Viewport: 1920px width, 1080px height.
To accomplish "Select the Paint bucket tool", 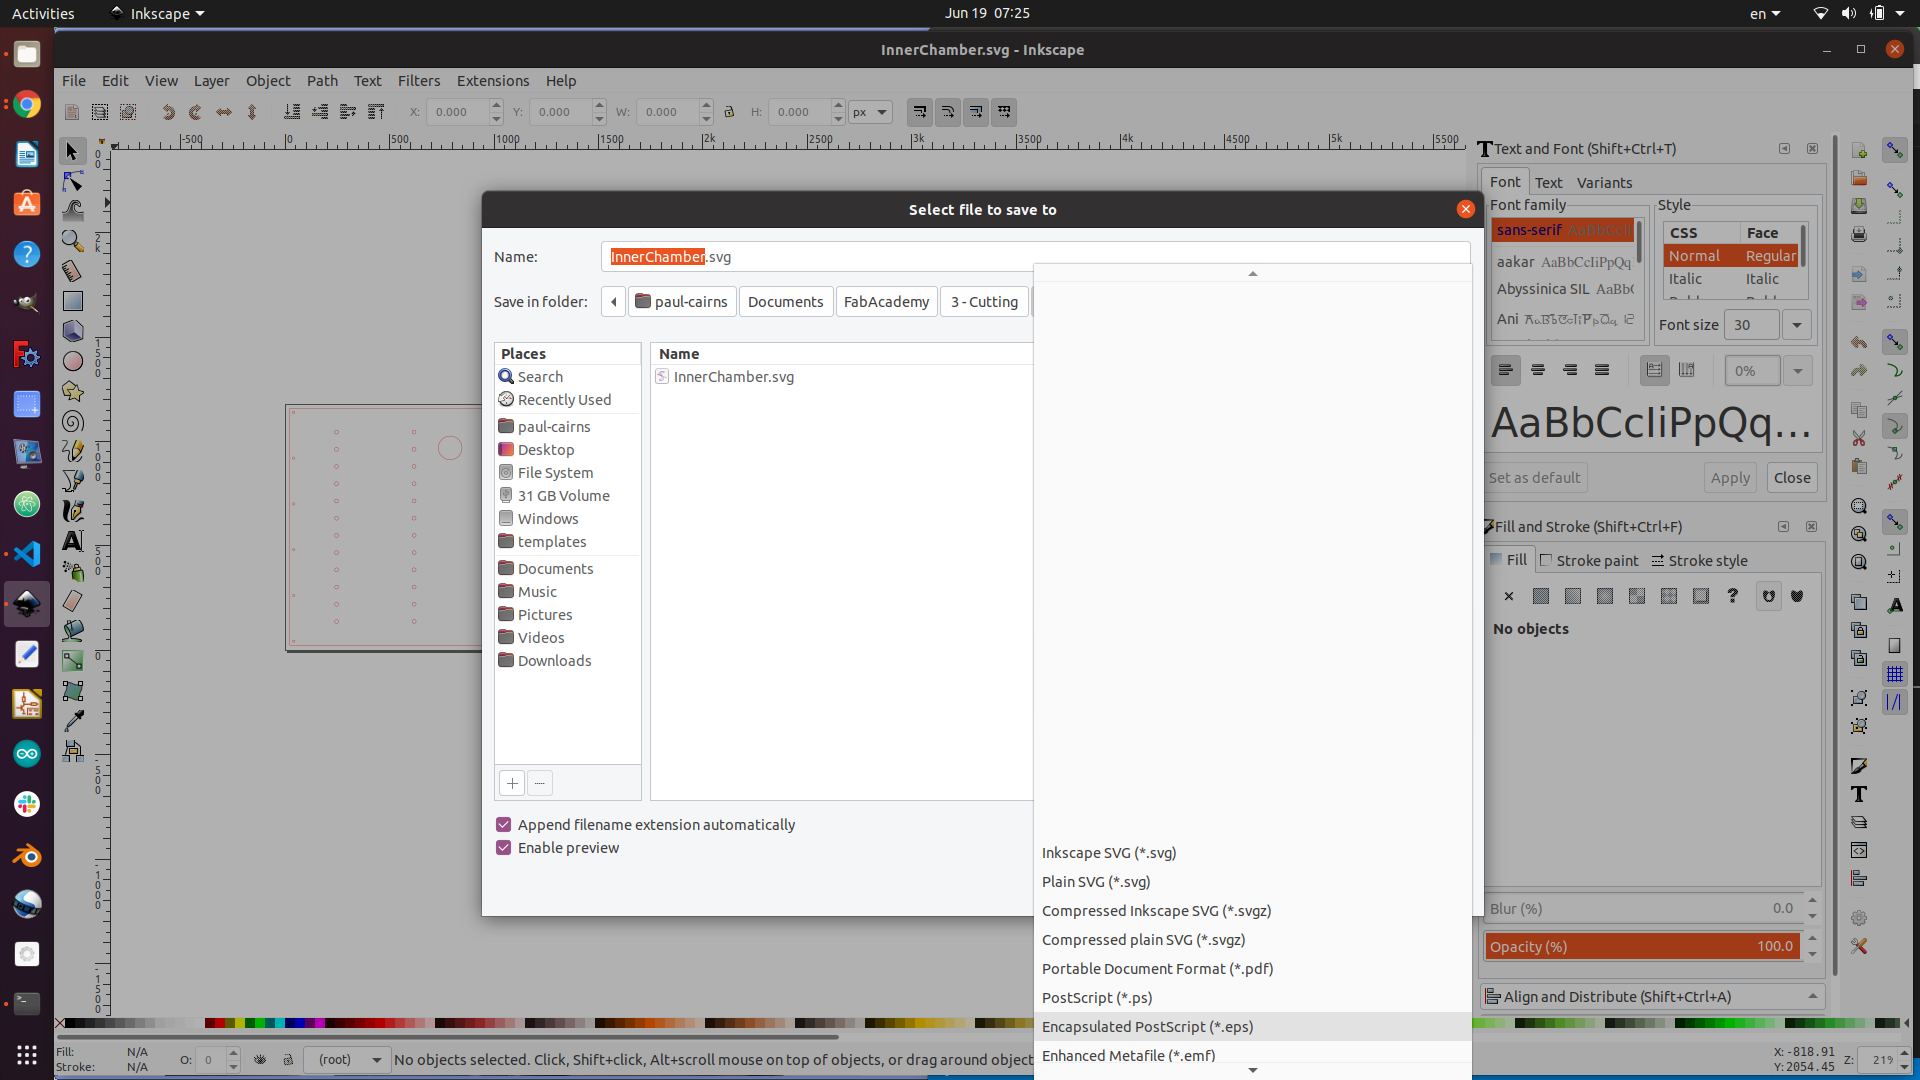I will [x=72, y=631].
